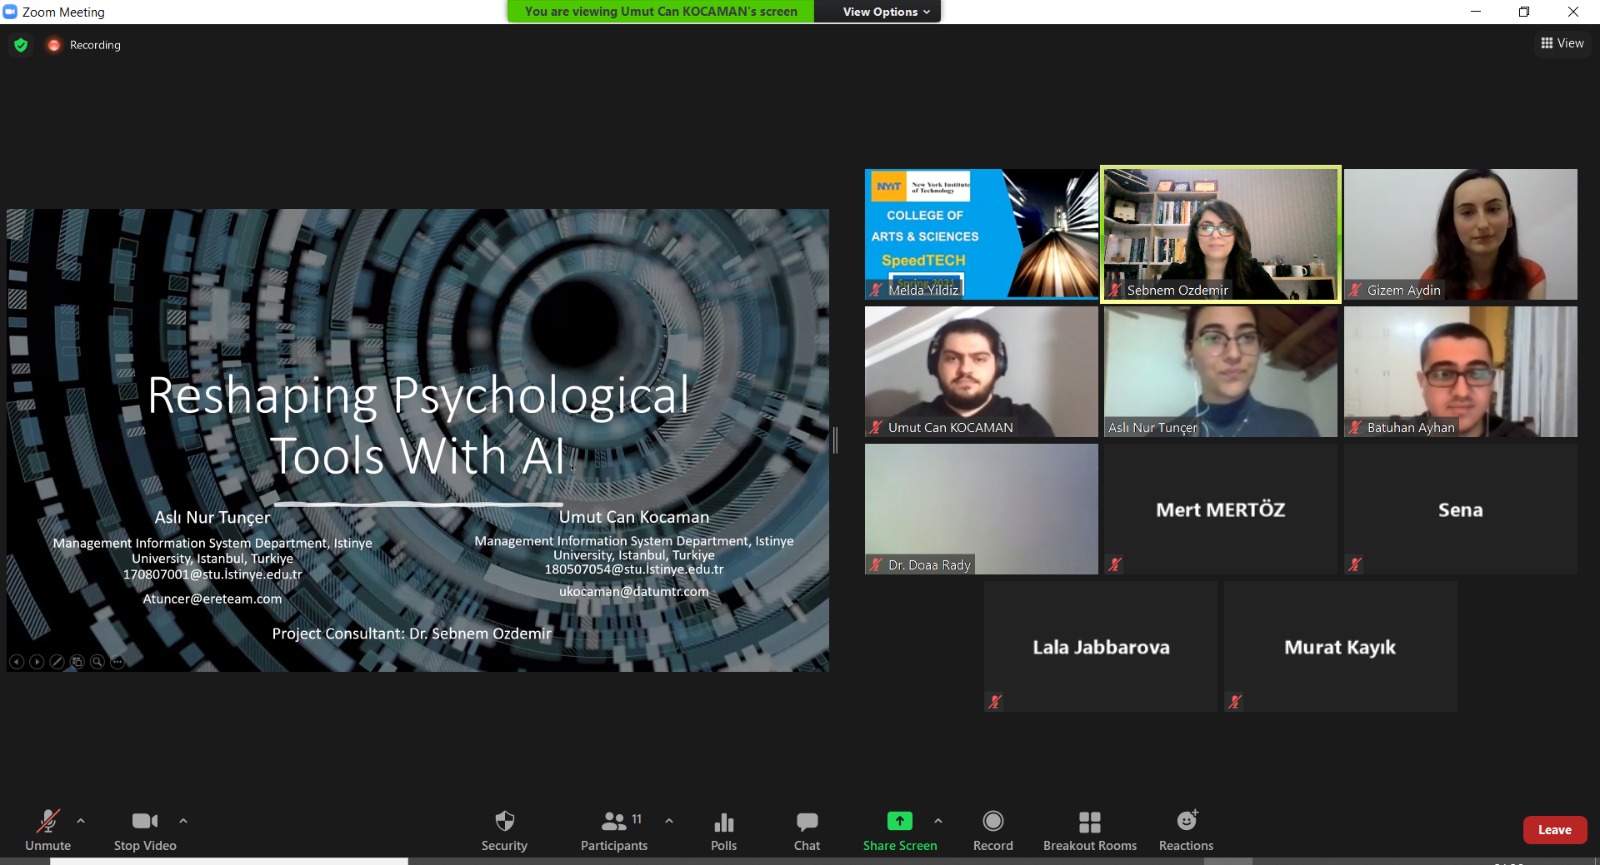Open the Participants panel
The height and width of the screenshot is (865, 1600).
tap(614, 830)
